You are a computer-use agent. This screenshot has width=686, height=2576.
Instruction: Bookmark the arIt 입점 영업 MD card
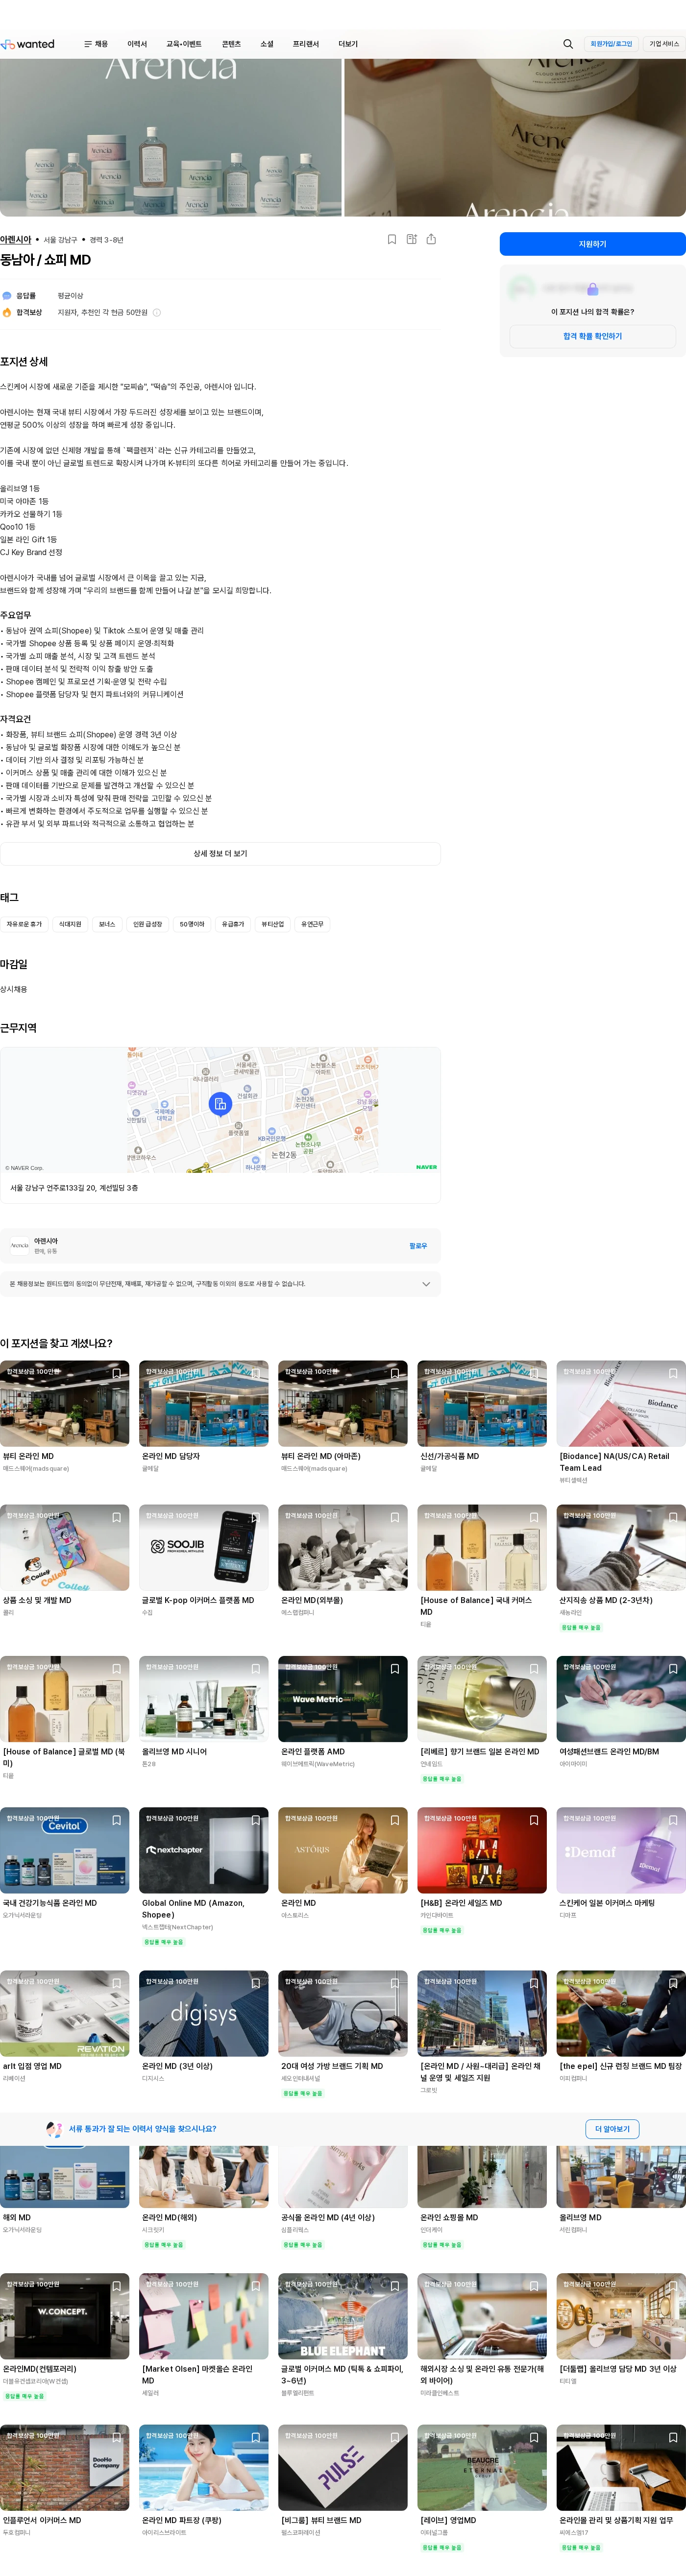[117, 1983]
